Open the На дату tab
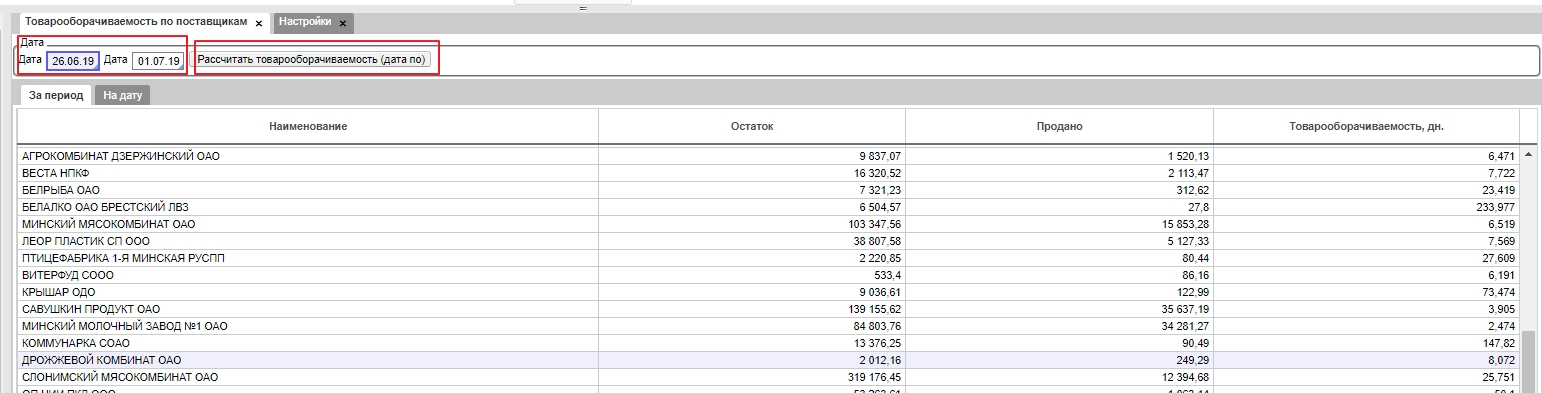Screen dimensions: 1542x393 [124, 96]
